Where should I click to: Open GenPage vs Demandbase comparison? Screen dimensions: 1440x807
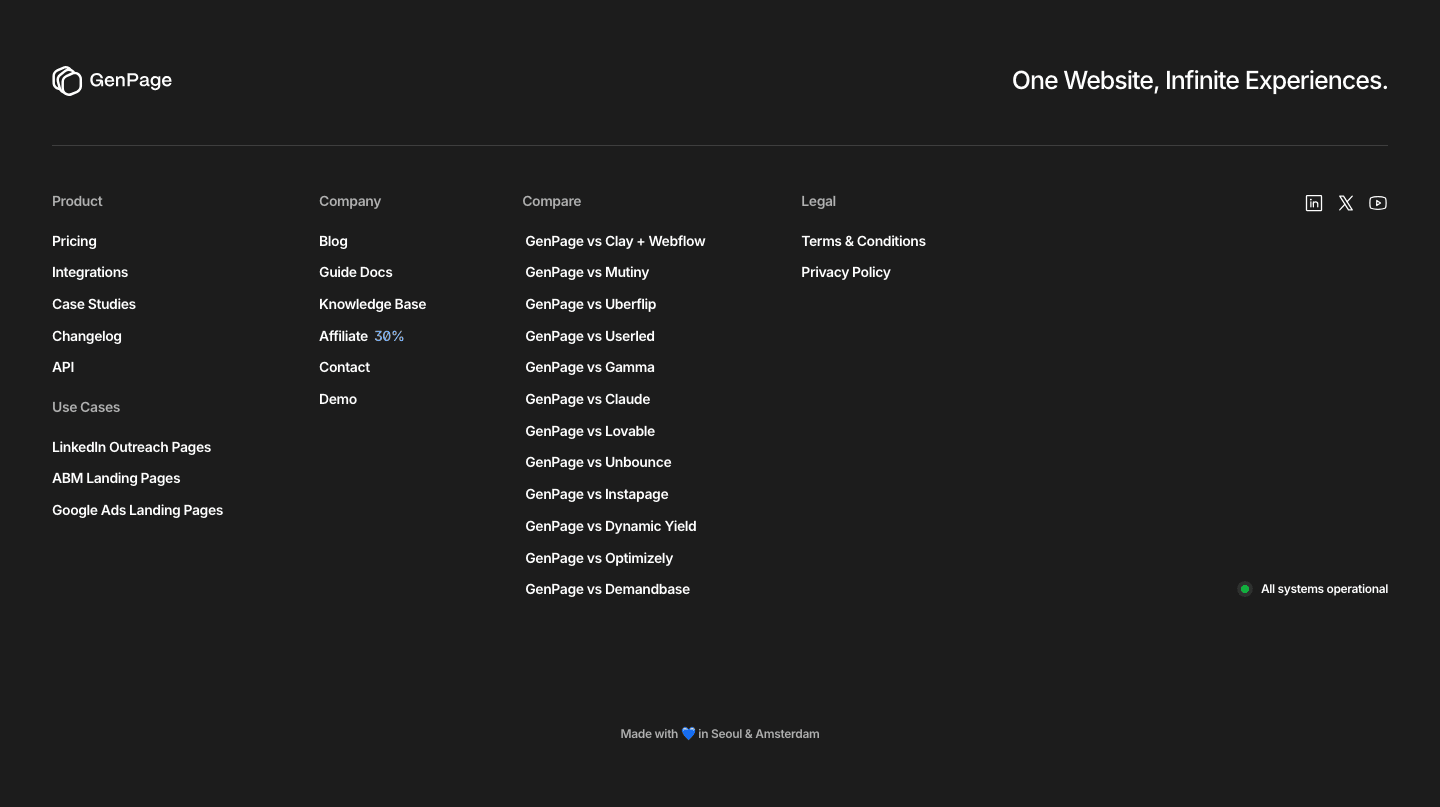pos(608,589)
